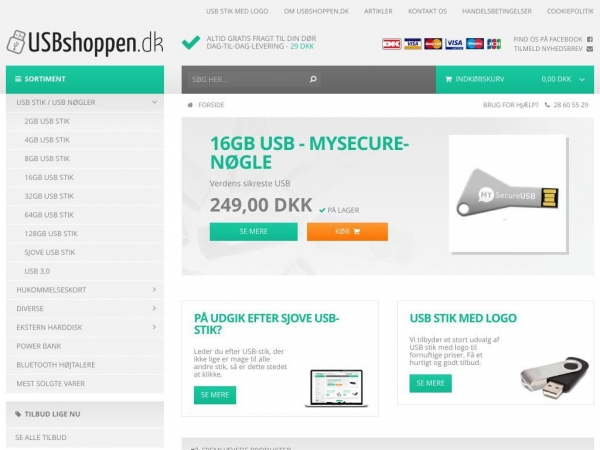Screen dimensions: 600x450
Task: Click the MySecureUSB key product image
Action: (x=507, y=194)
